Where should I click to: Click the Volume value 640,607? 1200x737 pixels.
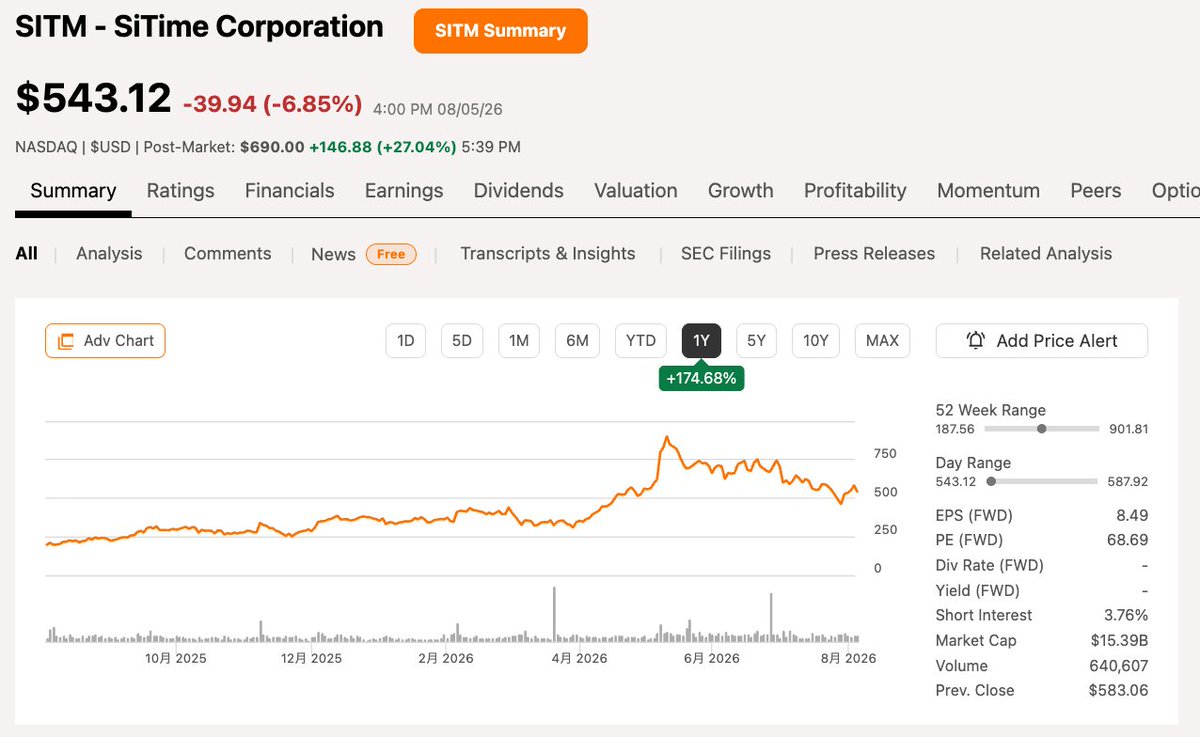tap(1119, 666)
